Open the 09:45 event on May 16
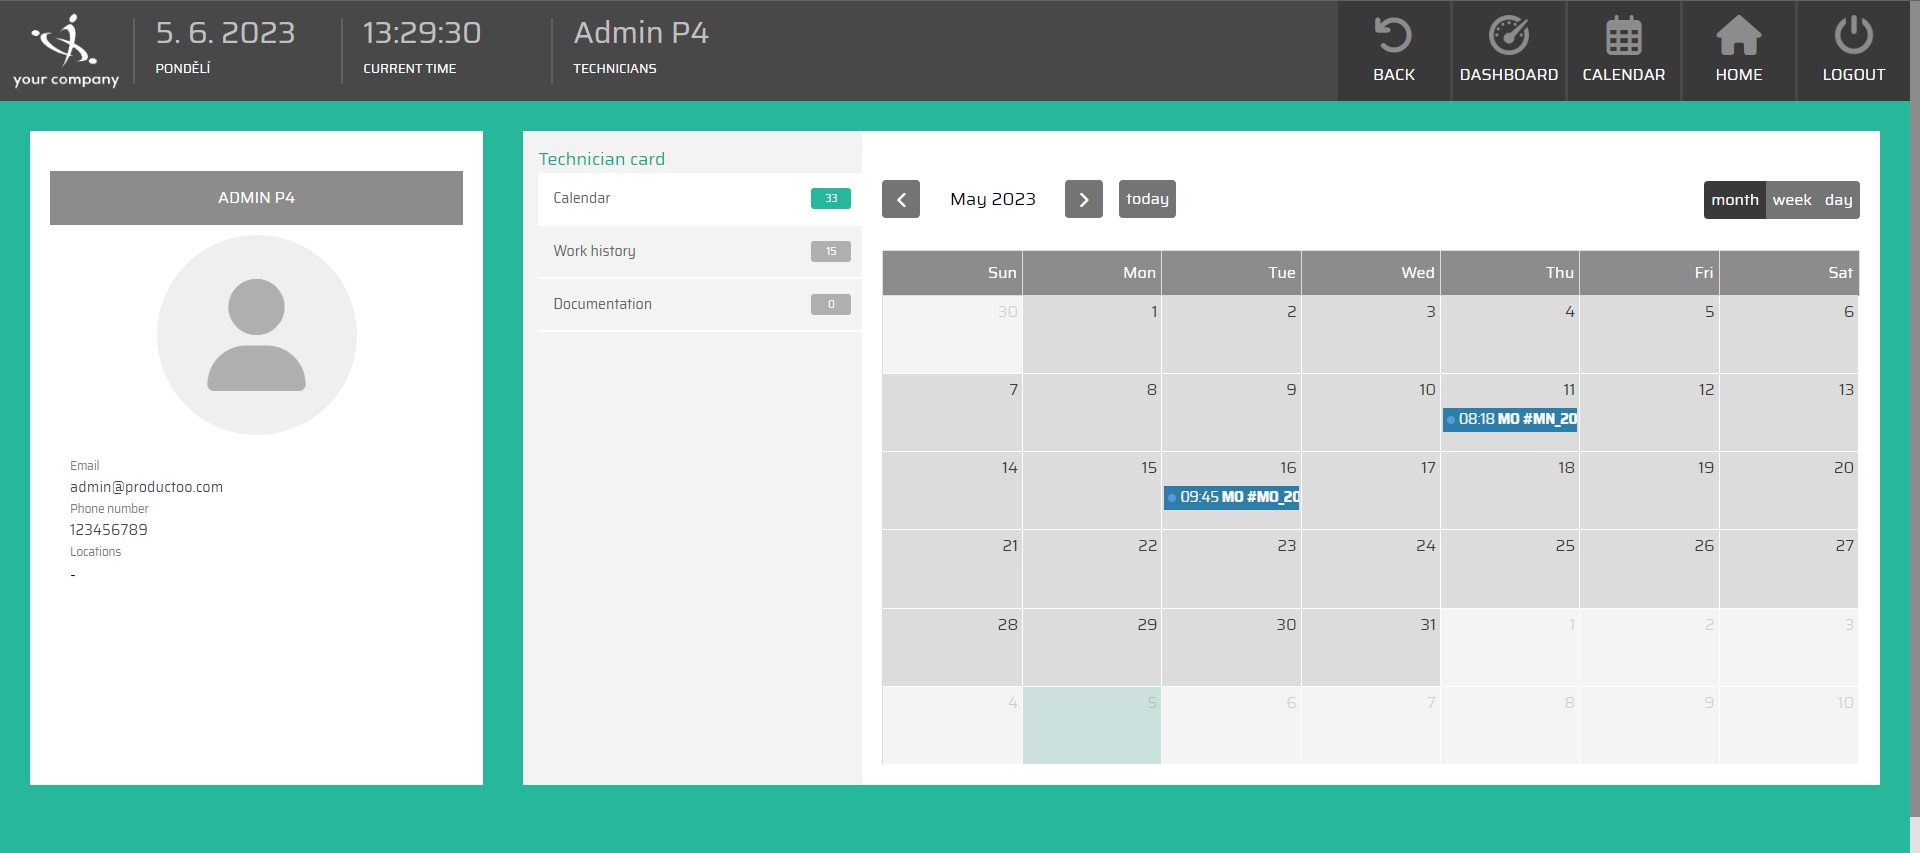The image size is (1920, 853). tap(1232, 497)
